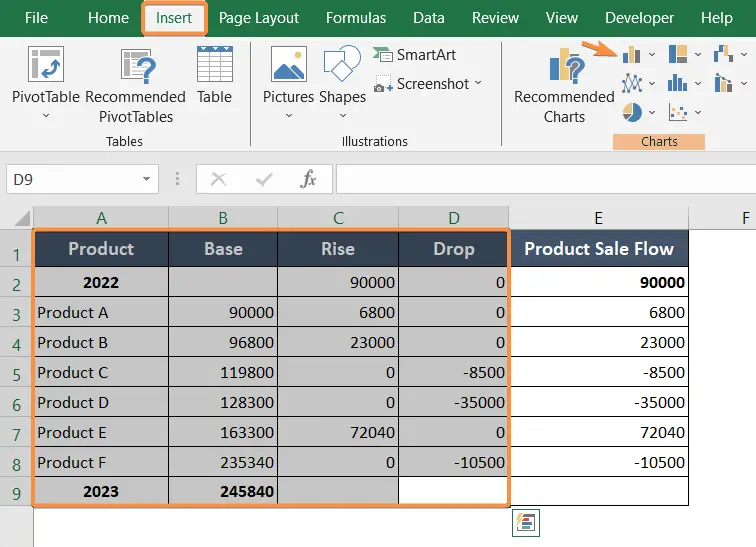Click the formula bar Enter checkmark
756x547 pixels.
click(x=264, y=179)
